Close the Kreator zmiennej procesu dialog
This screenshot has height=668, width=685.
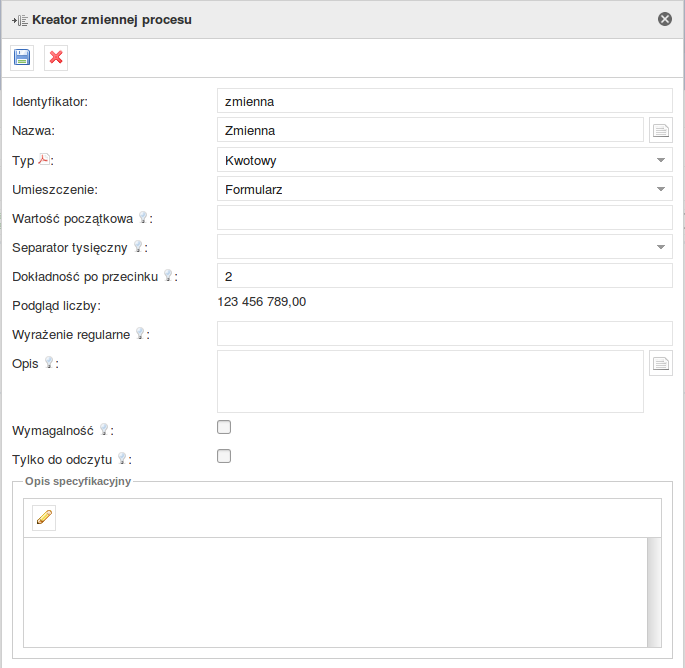coord(664,19)
